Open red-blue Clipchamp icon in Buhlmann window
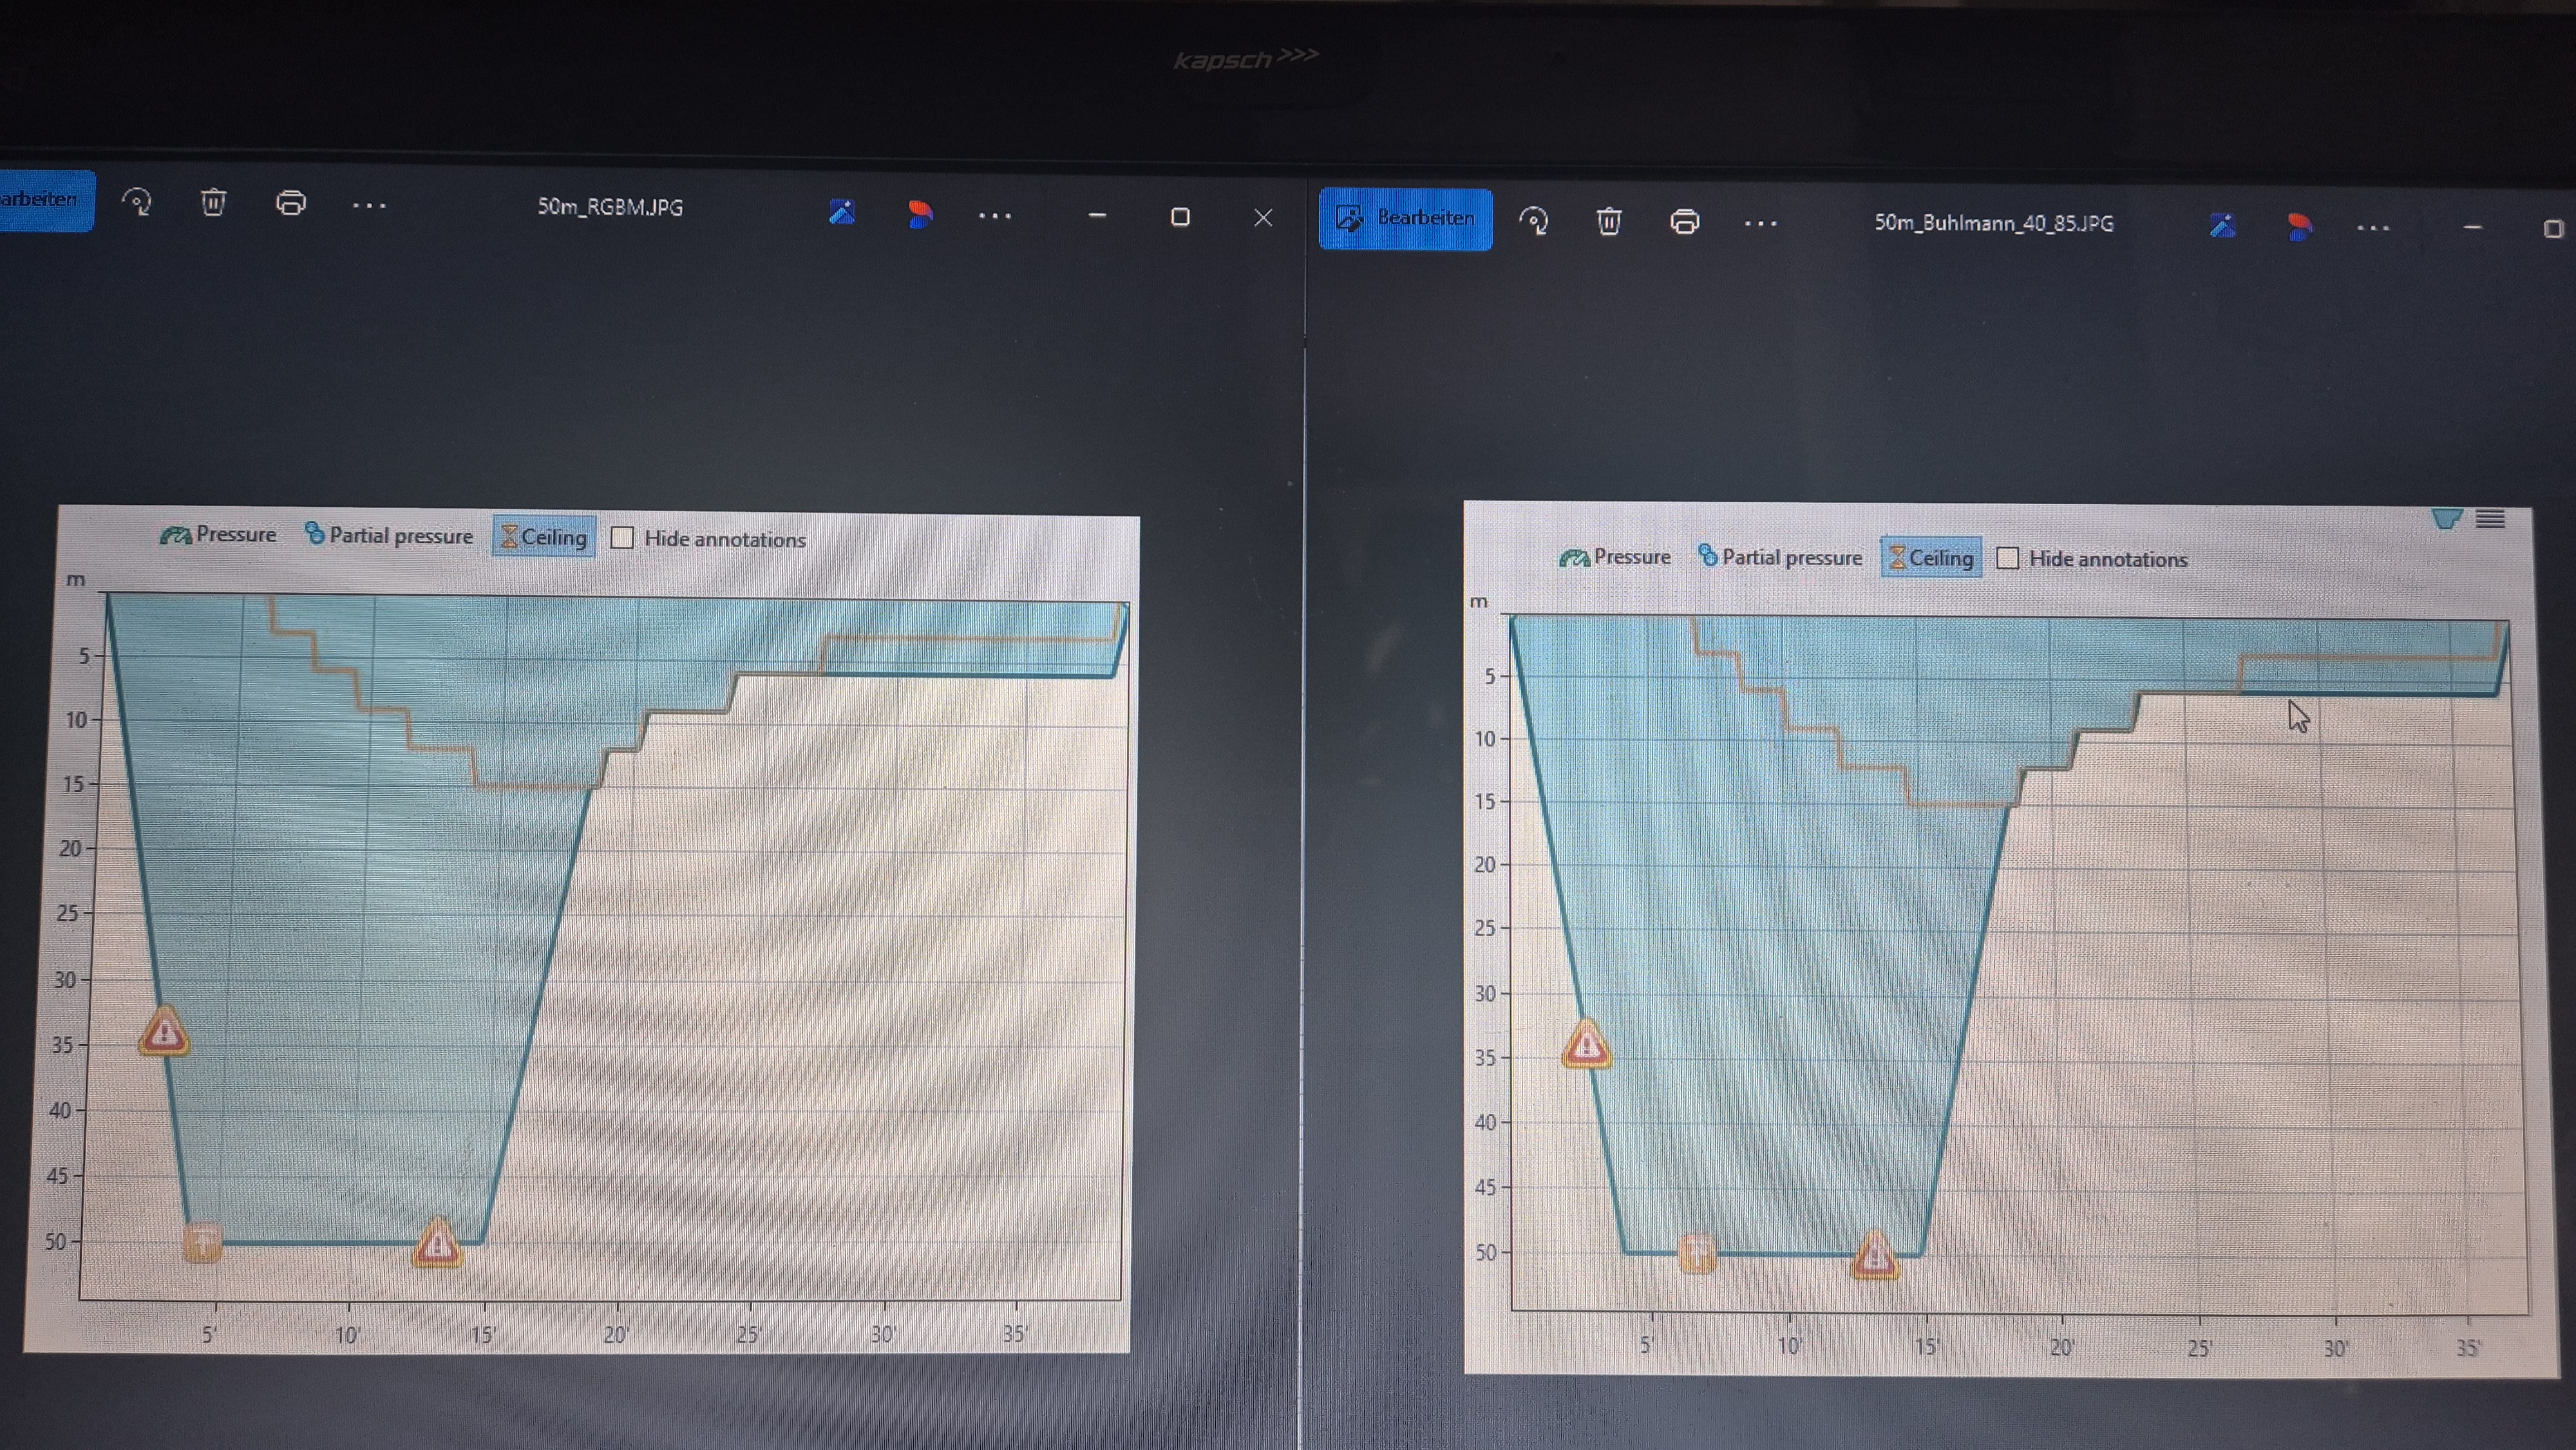 (2299, 227)
